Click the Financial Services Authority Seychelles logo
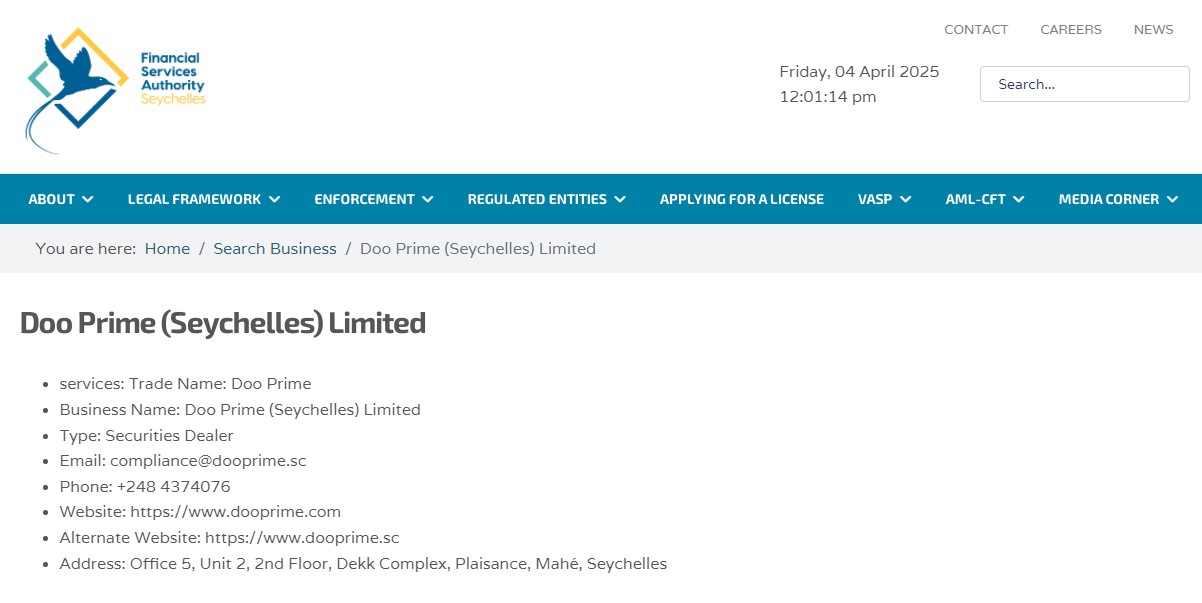Viewport: 1202px width, 603px height. tap(116, 90)
